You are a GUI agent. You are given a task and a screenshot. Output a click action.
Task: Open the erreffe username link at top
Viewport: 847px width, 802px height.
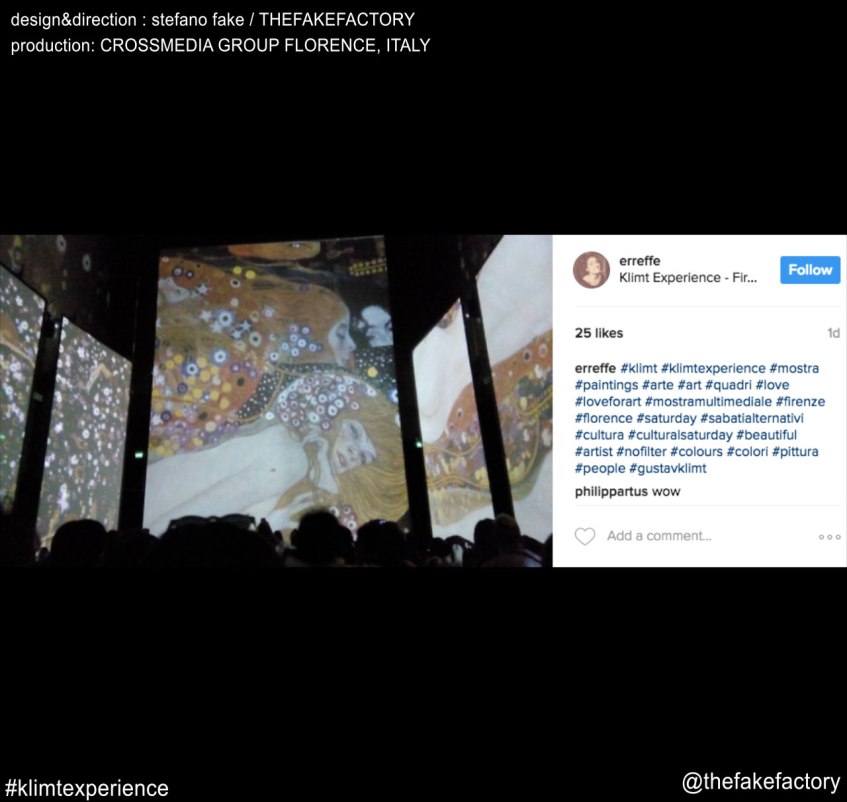[640, 261]
